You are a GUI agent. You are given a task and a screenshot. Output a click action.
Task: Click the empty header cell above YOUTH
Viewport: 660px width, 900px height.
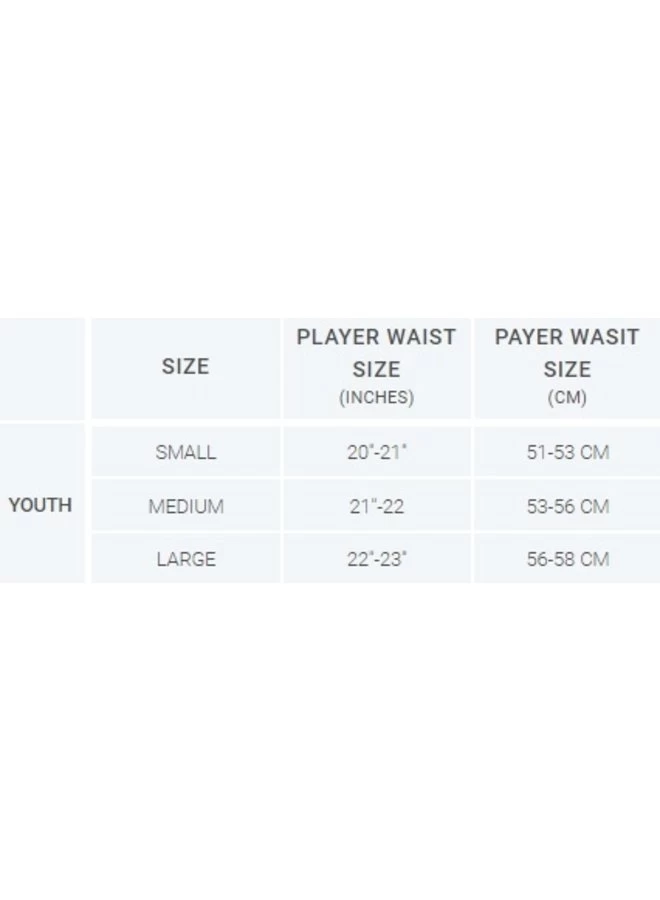pos(41,368)
